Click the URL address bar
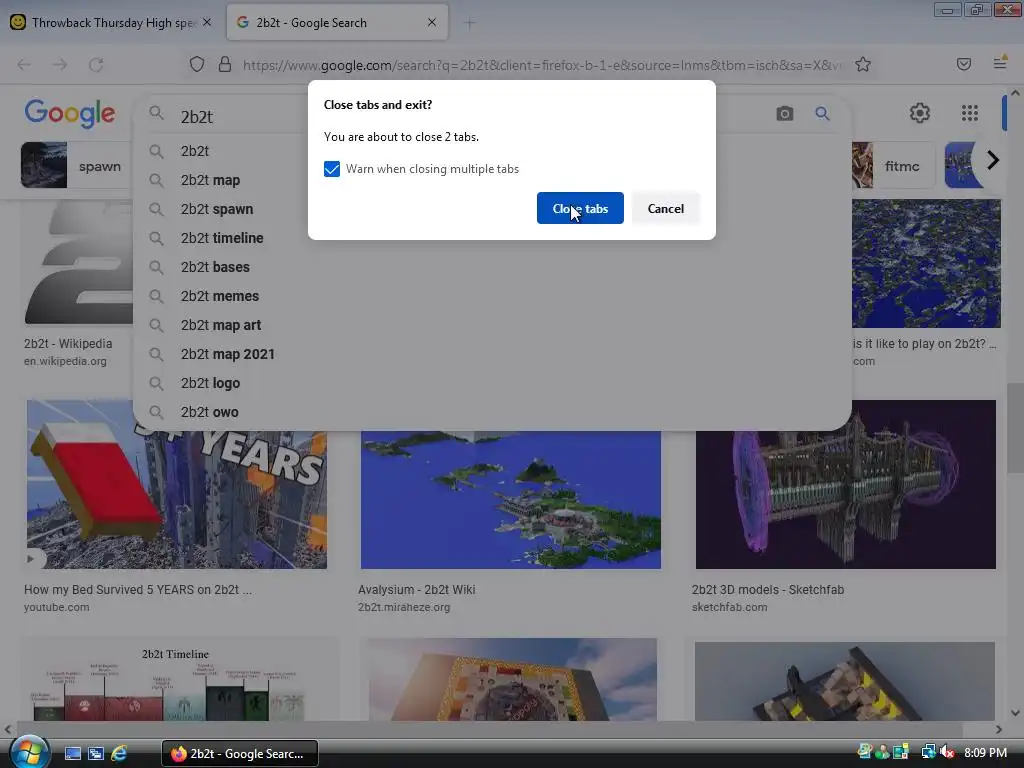Screen dimensions: 1024x768 pyautogui.click(x=542, y=65)
